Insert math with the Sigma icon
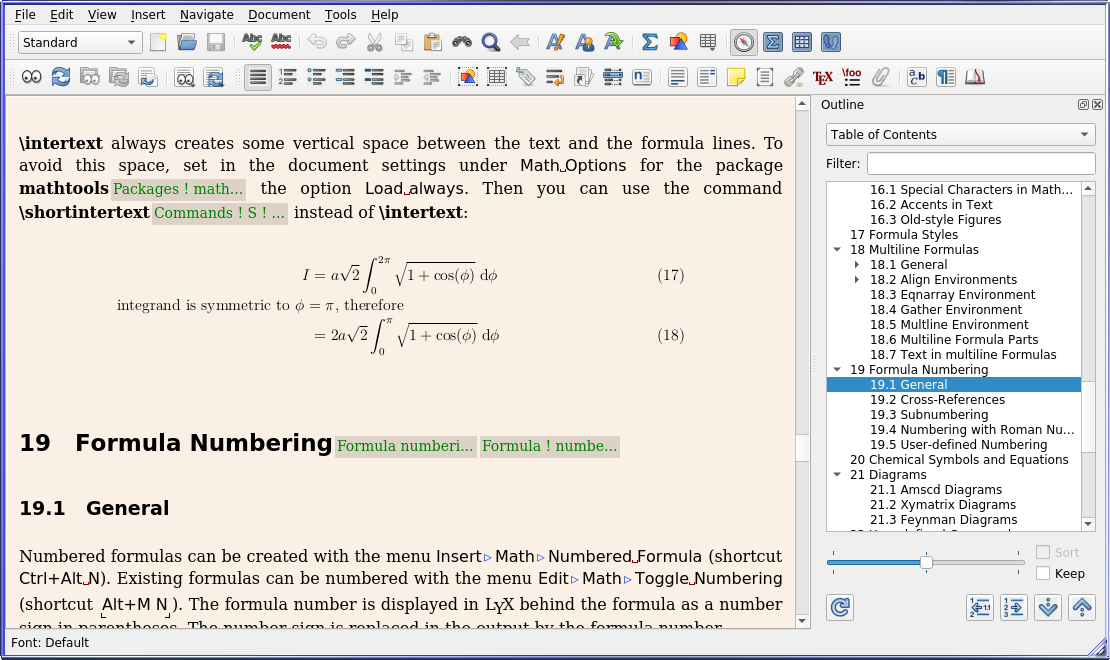 (649, 42)
